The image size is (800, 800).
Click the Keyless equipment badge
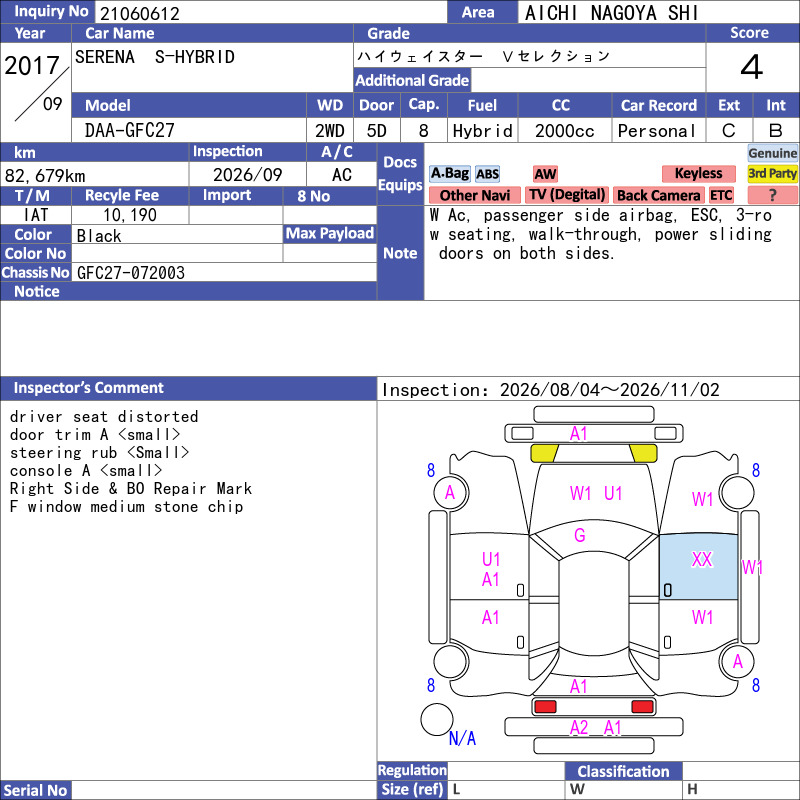(x=698, y=174)
